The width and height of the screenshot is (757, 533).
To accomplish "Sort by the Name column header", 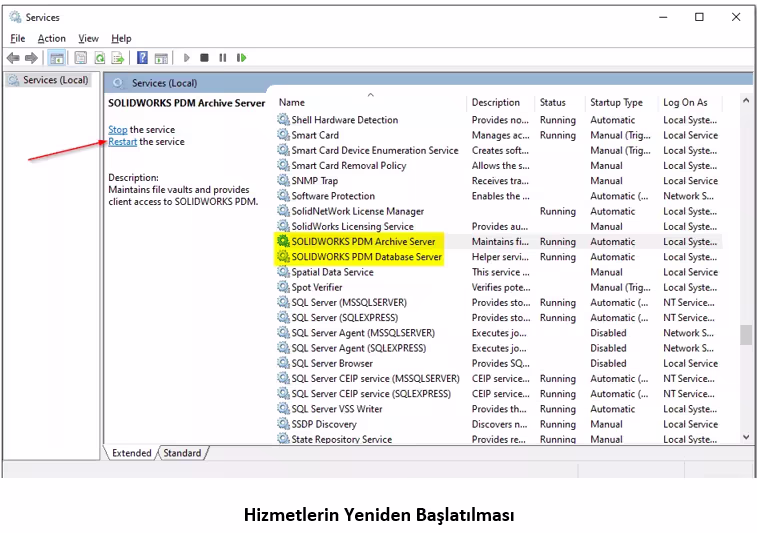I will point(371,102).
